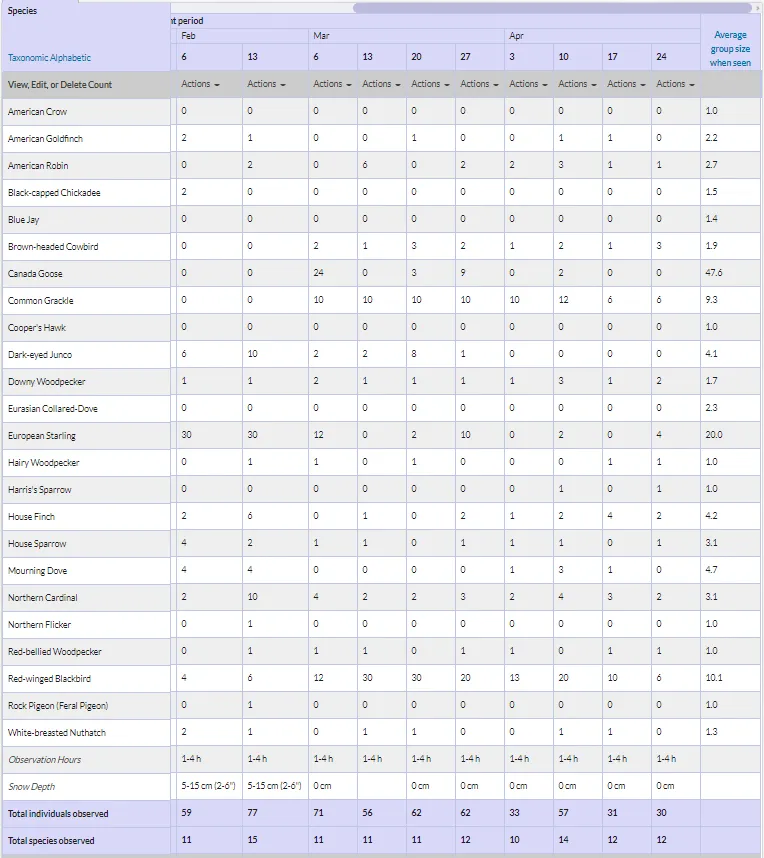Click the Apr month header
The height and width of the screenshot is (858, 764).
tap(517, 36)
